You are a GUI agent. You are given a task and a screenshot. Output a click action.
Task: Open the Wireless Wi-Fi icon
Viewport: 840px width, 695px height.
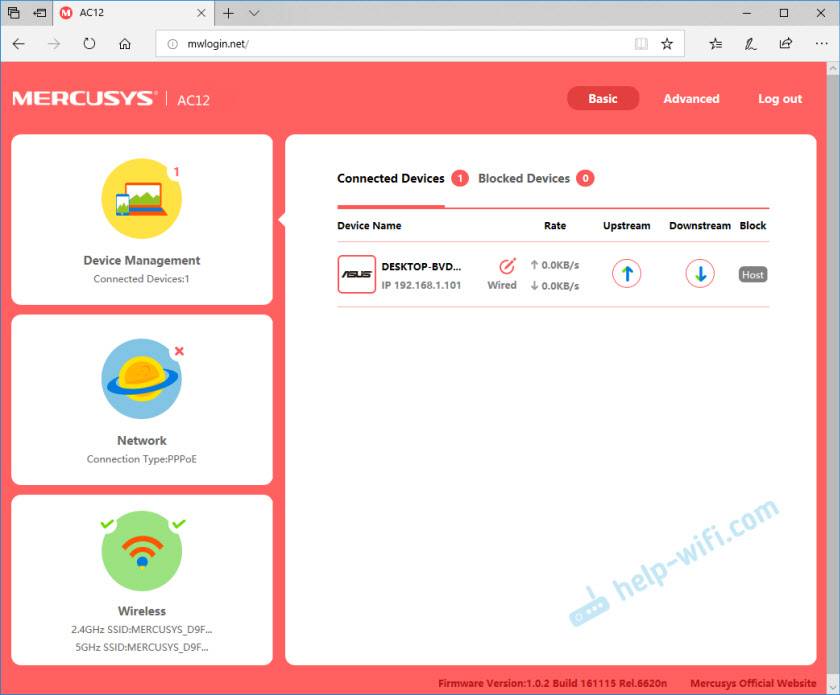[x=141, y=551]
